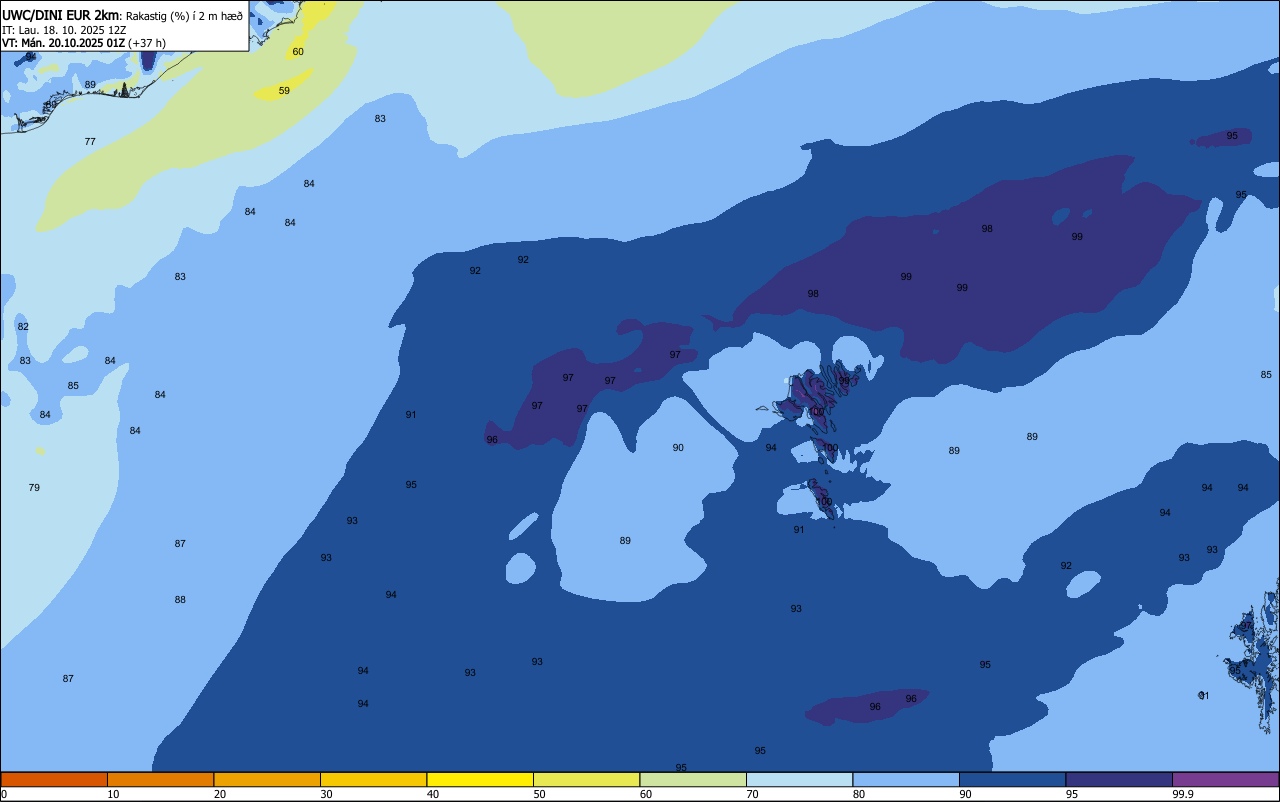Click the humidity value '60' on the map

[298, 52]
